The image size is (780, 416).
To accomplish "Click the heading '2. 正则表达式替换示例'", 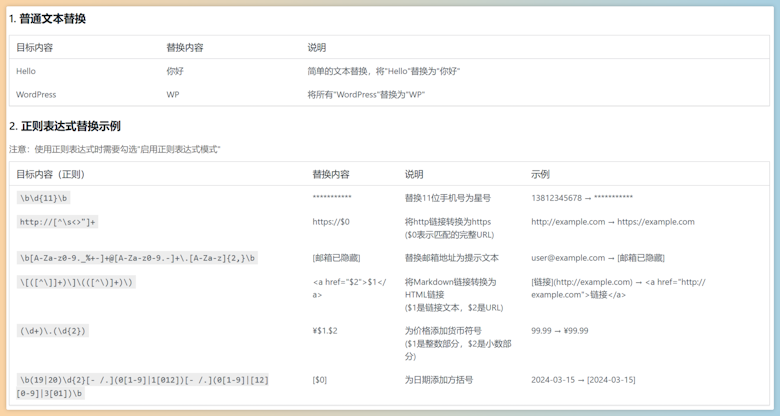I will coord(65,126).
